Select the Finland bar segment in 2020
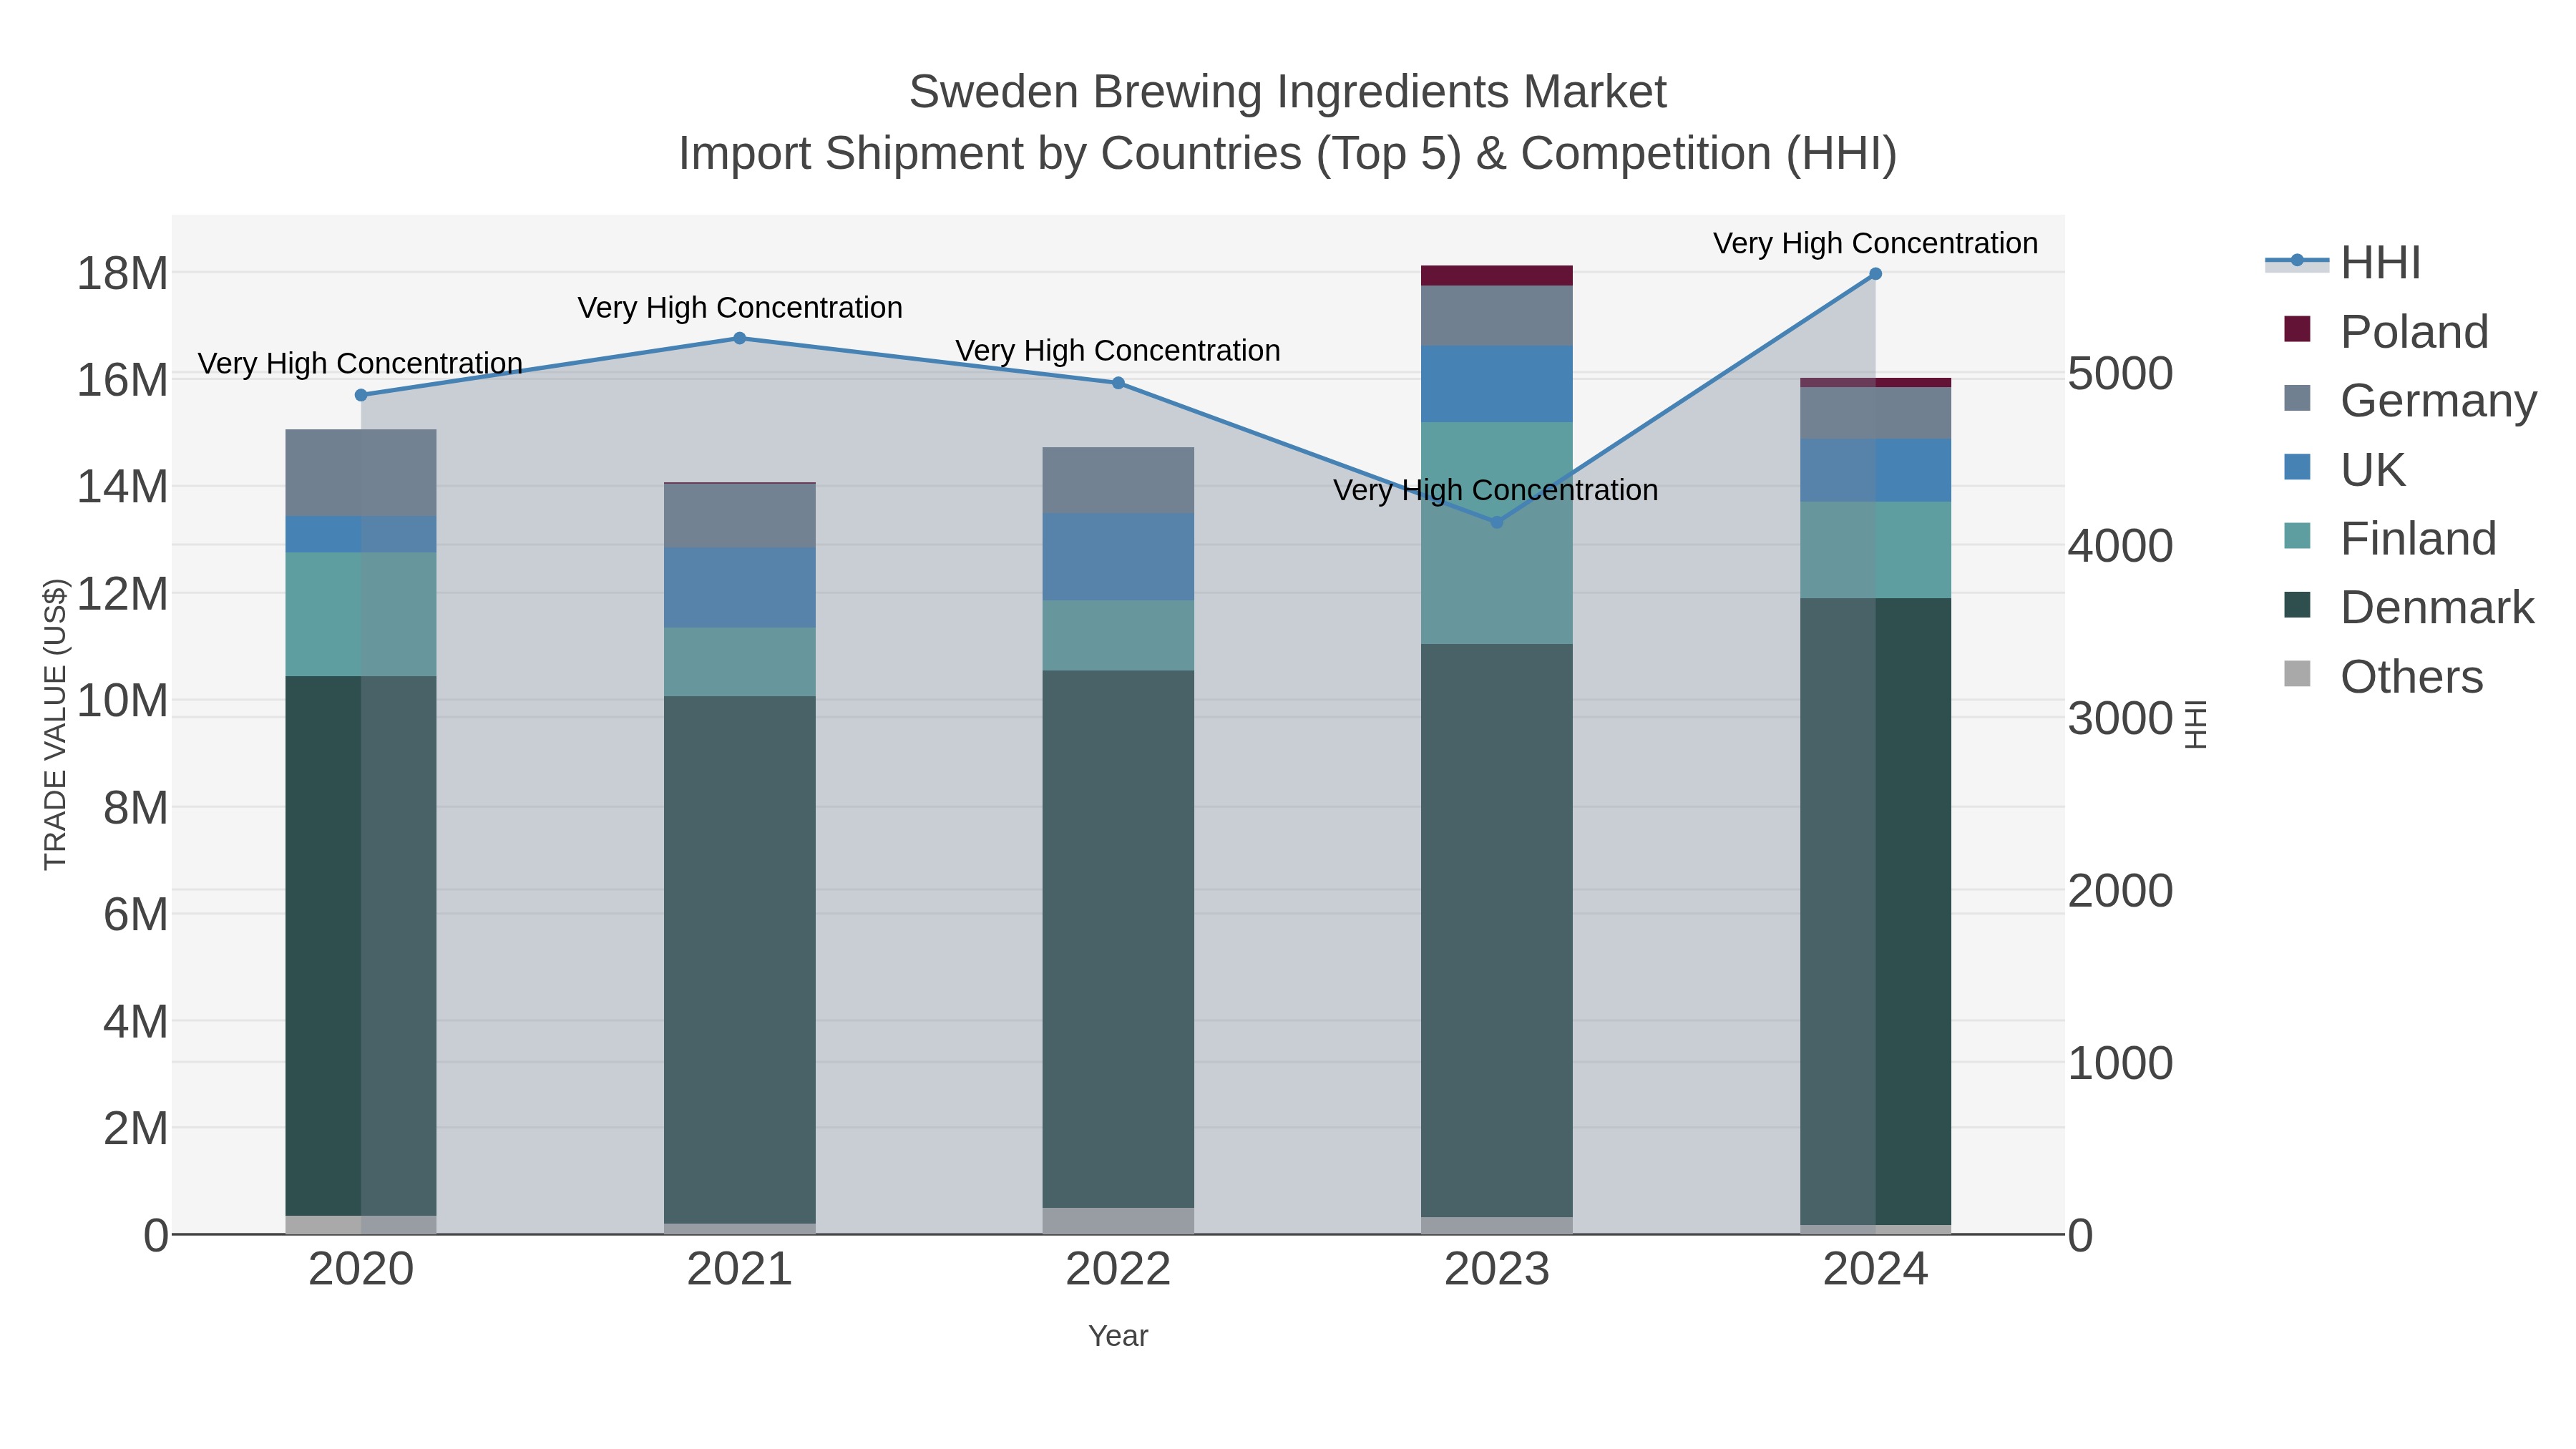Image resolution: width=2576 pixels, height=1449 pixels. 361,615
